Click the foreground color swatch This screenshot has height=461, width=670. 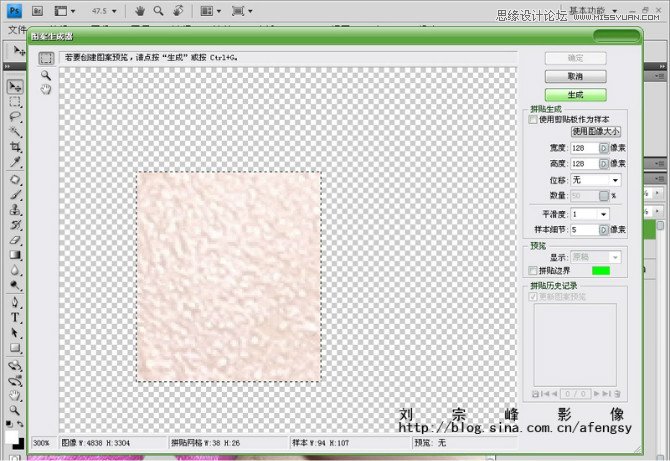click(x=12, y=437)
